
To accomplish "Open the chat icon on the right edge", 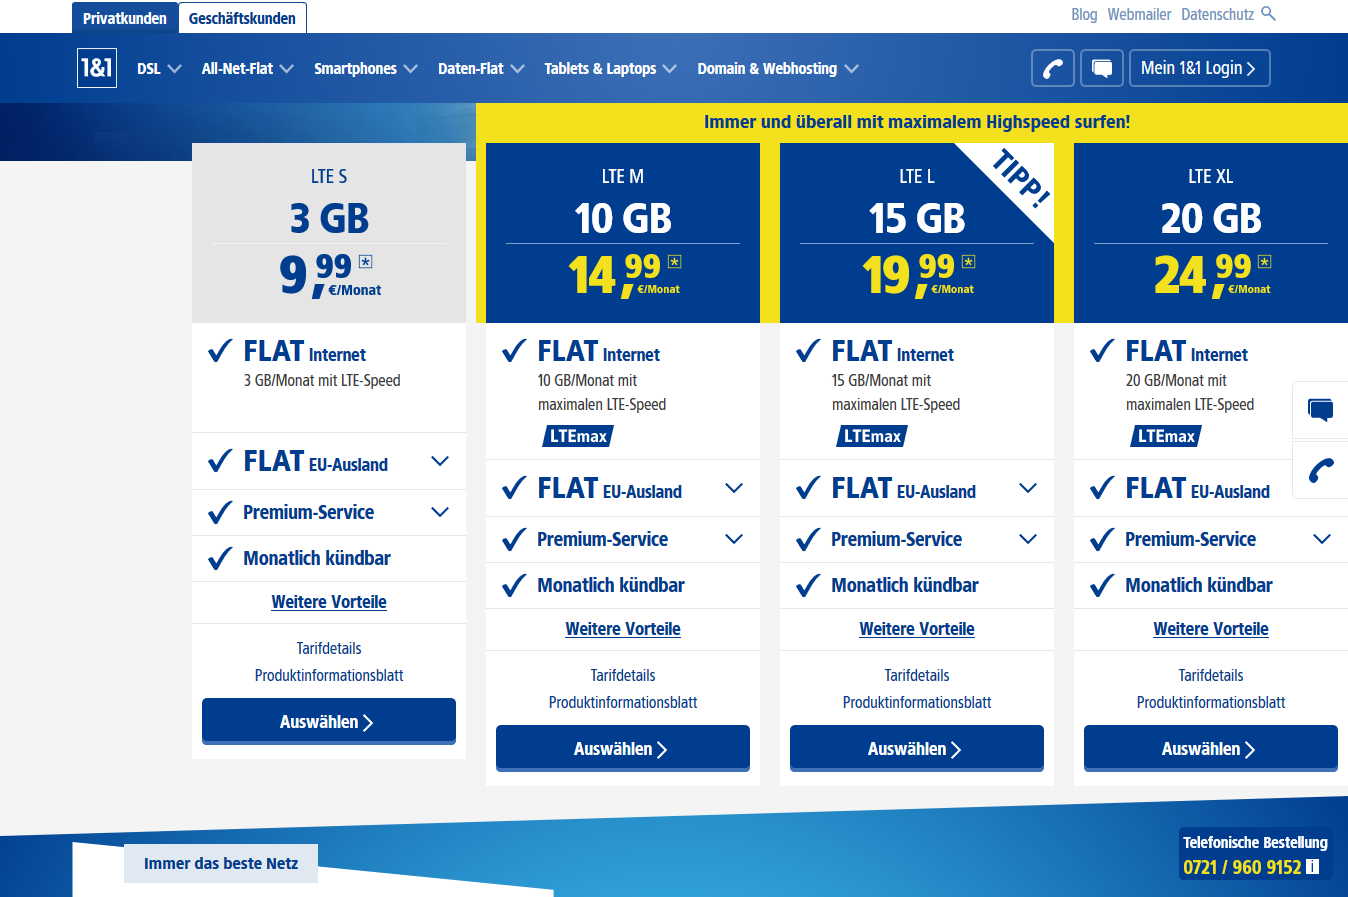I will click(1321, 410).
